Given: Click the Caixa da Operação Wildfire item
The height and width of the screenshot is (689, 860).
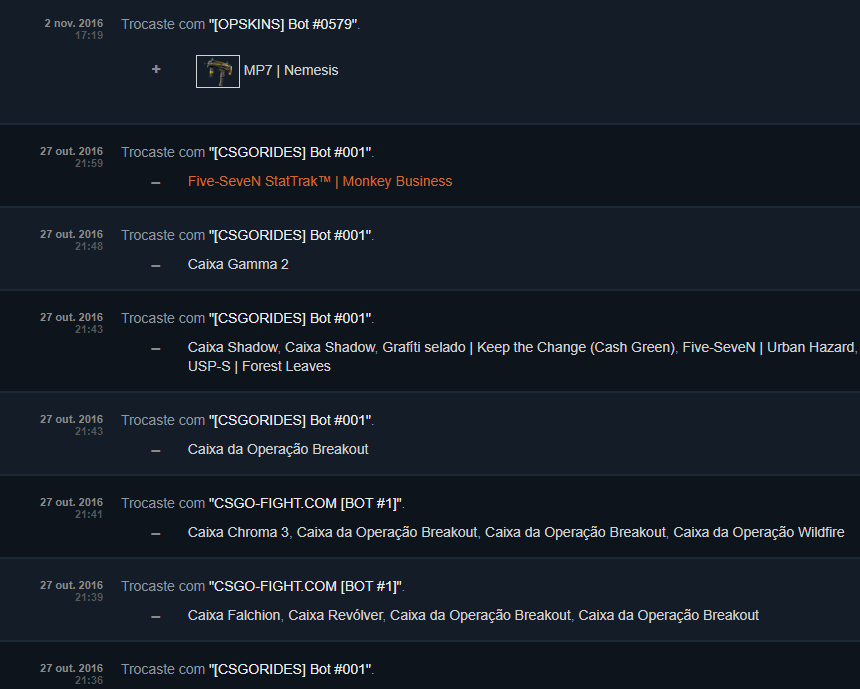Looking at the screenshot, I should coord(759,533).
